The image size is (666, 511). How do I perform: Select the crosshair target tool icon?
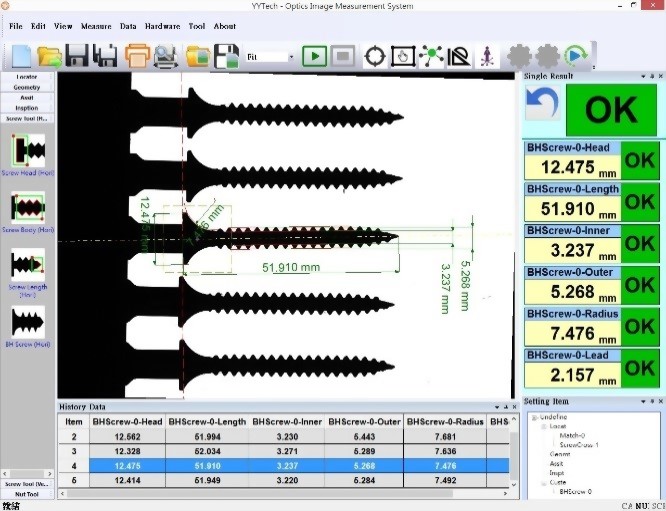pos(376,55)
